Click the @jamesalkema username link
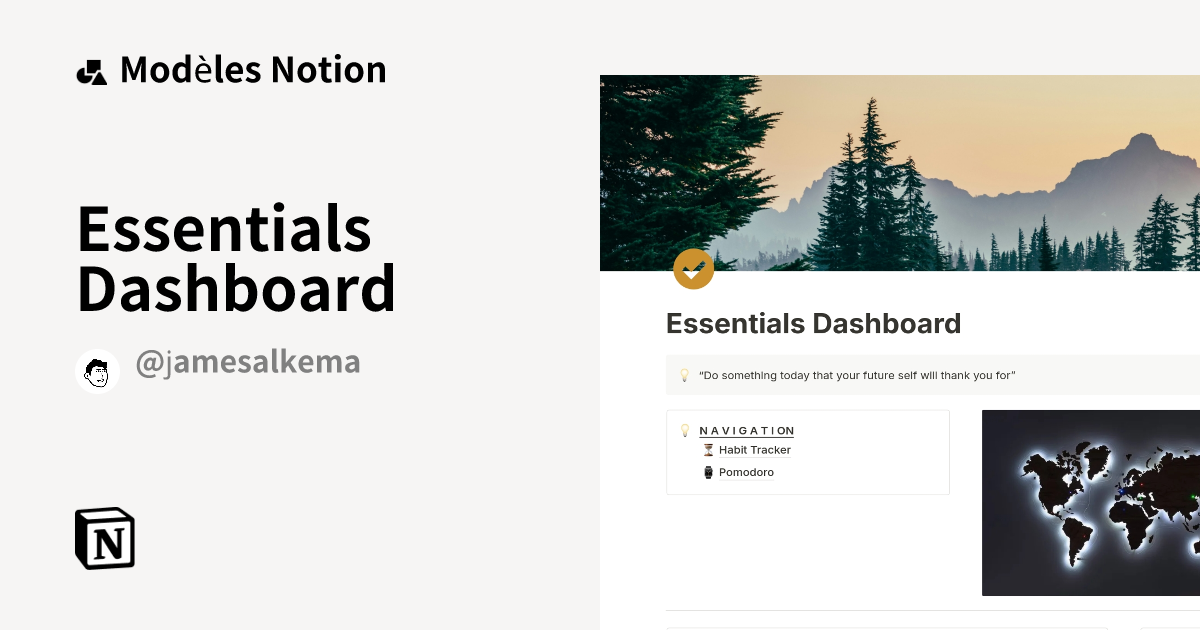This screenshot has height=630, width=1200. [x=248, y=363]
